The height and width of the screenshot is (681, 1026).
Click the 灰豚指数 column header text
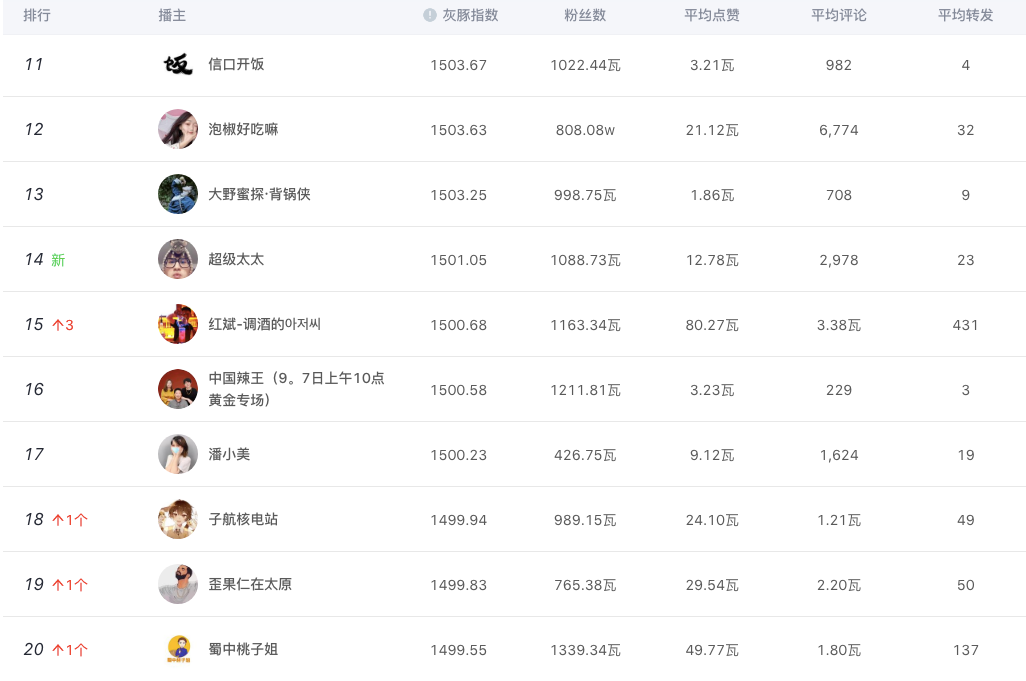[470, 16]
